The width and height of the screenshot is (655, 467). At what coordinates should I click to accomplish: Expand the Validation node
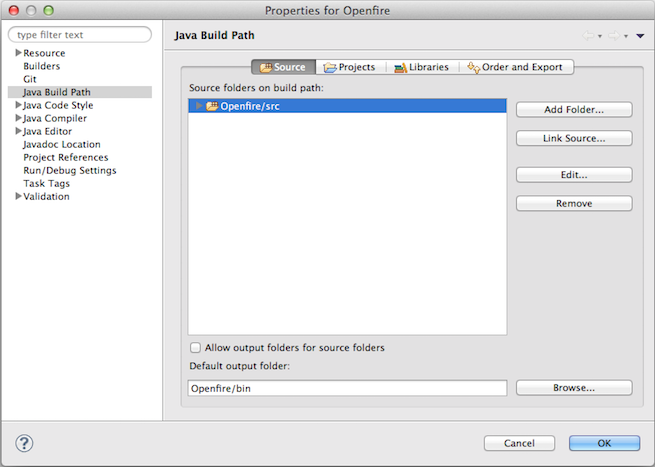(x=18, y=196)
